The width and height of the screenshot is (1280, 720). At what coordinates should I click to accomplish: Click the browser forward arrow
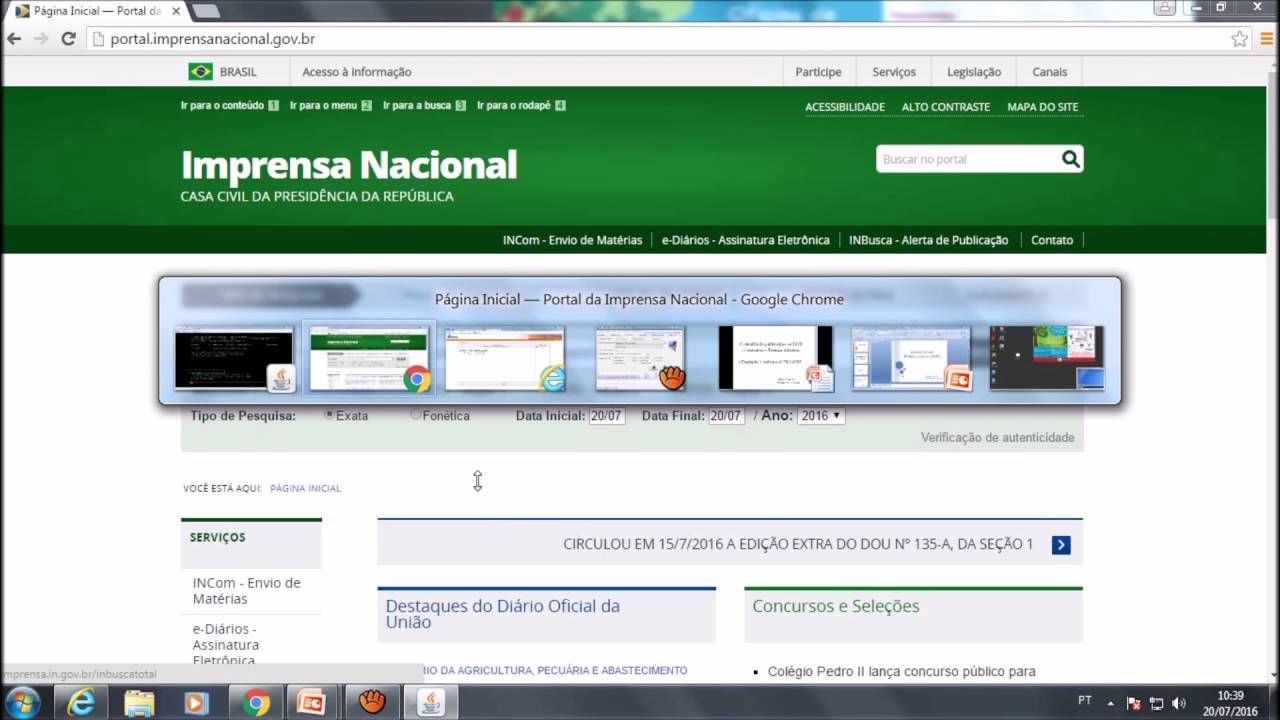[41, 39]
